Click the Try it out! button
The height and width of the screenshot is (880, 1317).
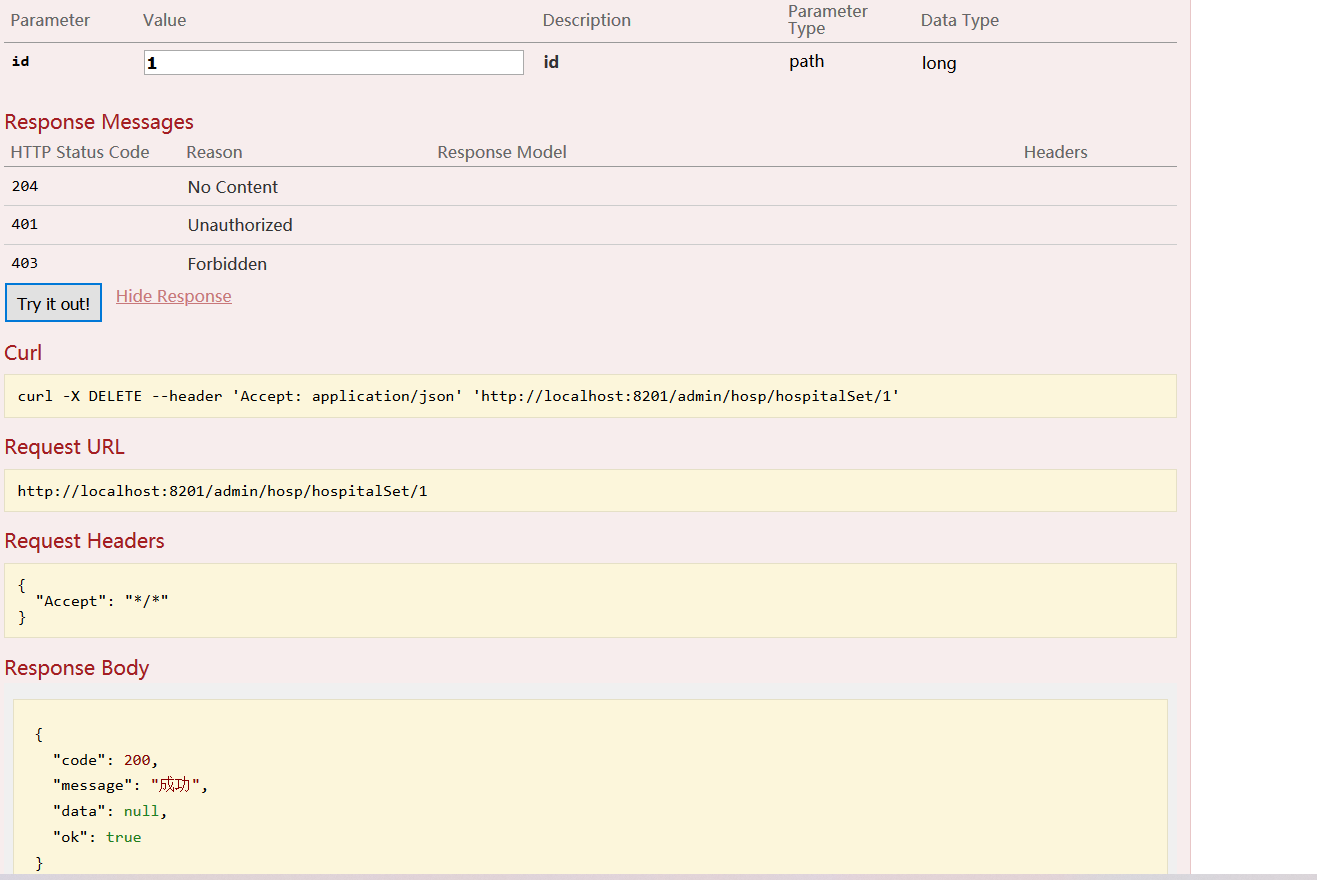pyautogui.click(x=53, y=303)
